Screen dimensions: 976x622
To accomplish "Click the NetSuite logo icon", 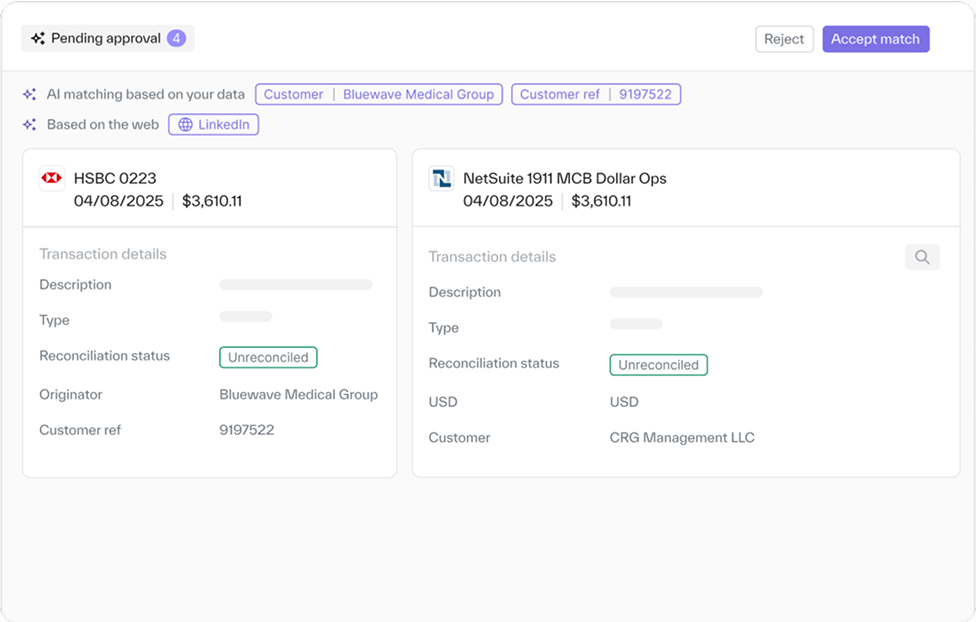I will pyautogui.click(x=441, y=178).
